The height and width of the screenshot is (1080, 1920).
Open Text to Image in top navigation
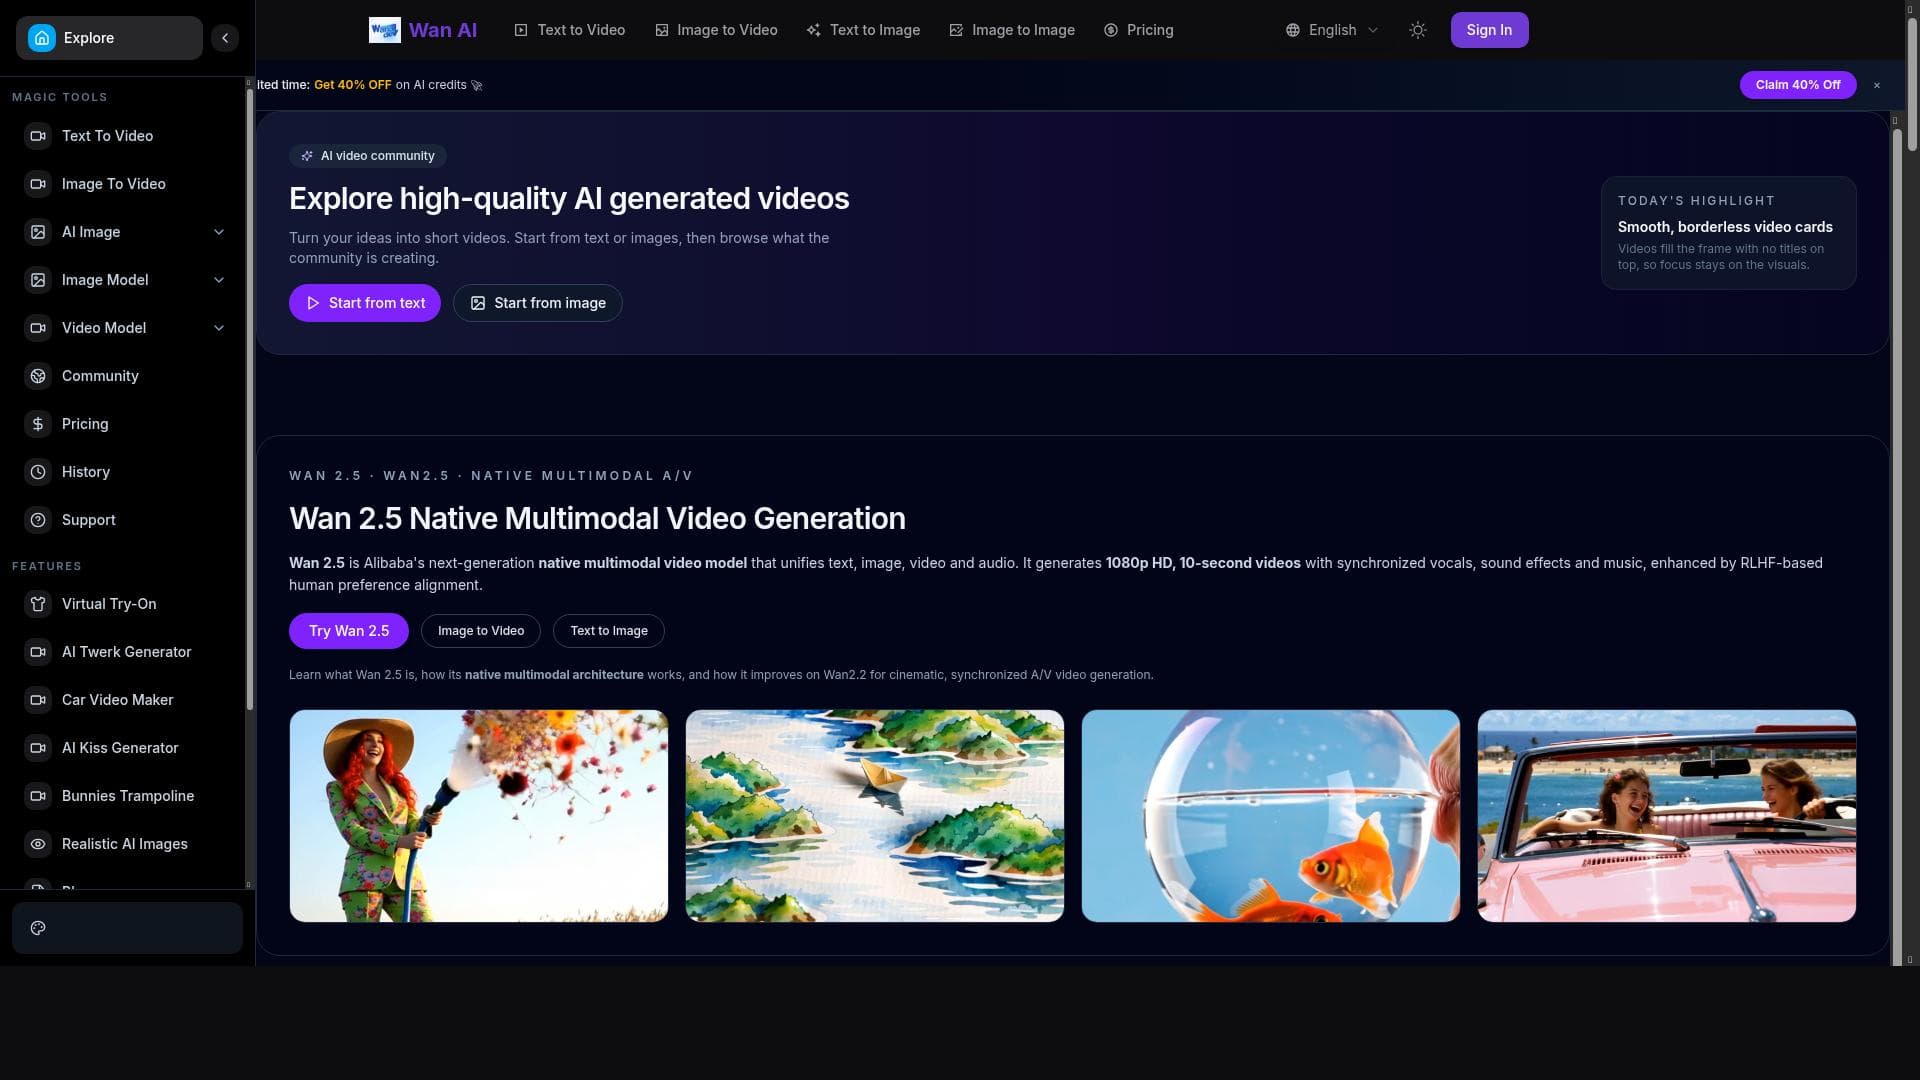coord(863,30)
